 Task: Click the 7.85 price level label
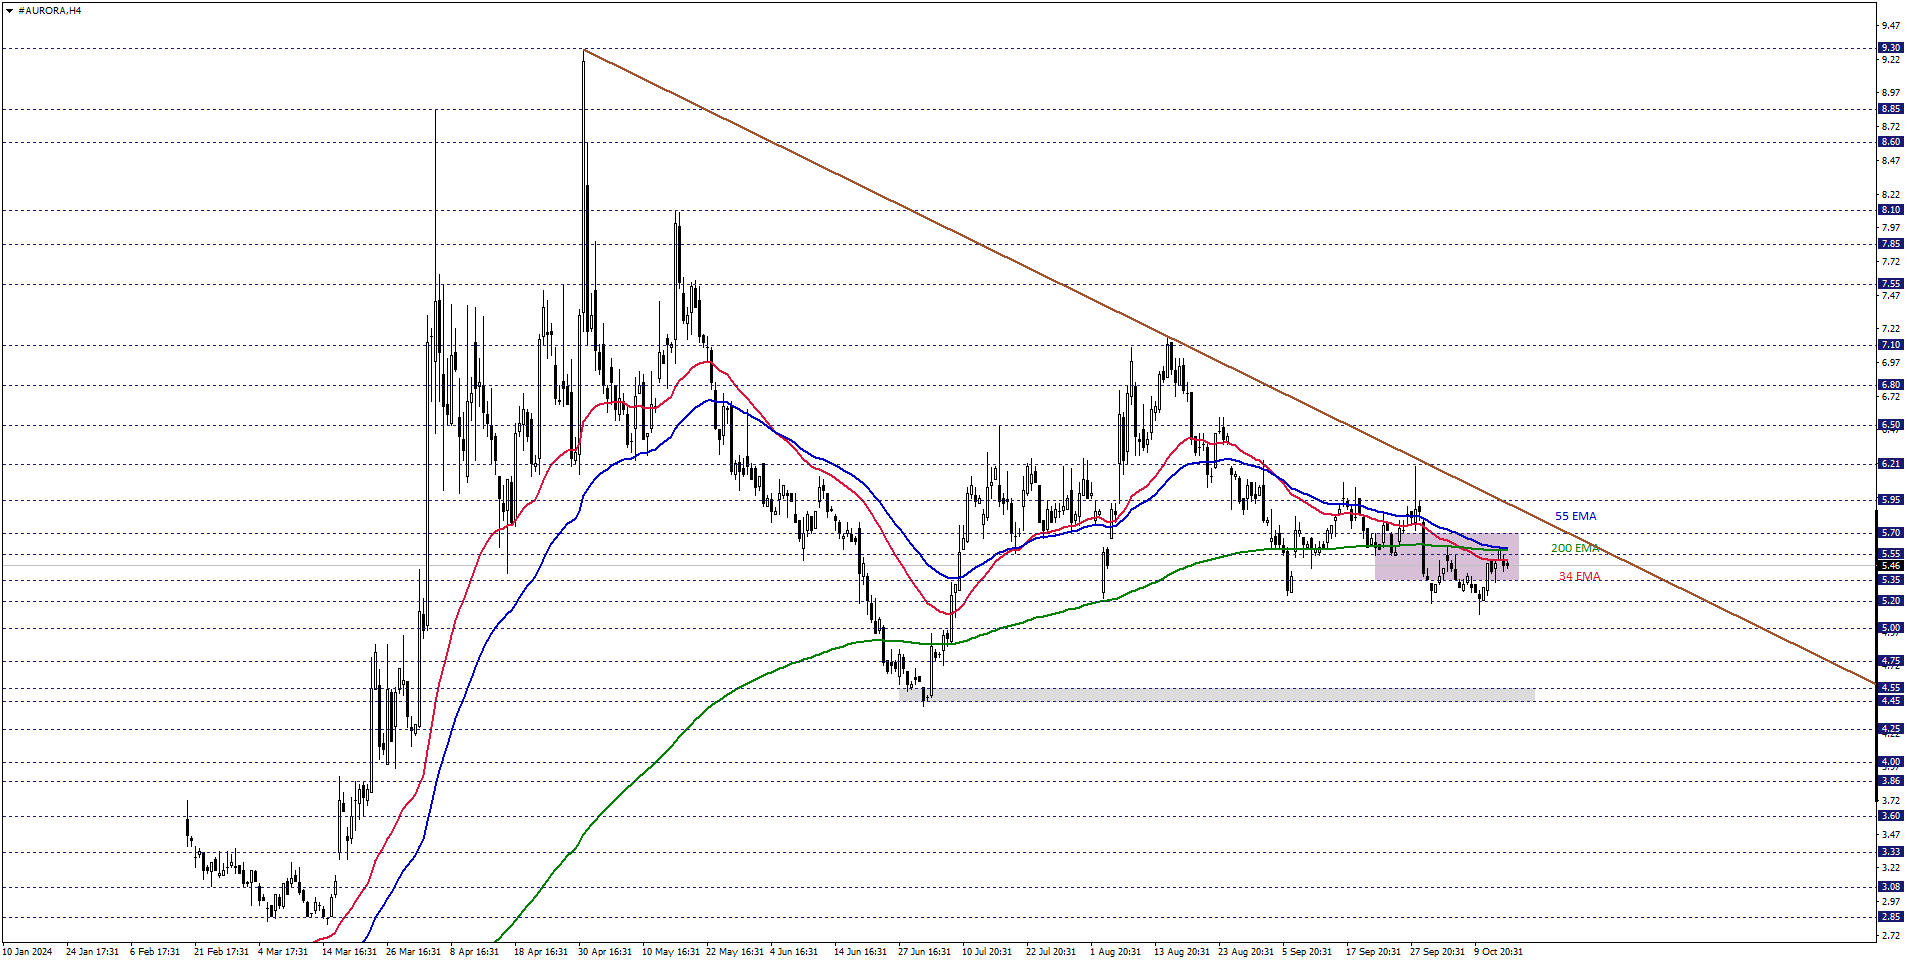tap(1890, 244)
